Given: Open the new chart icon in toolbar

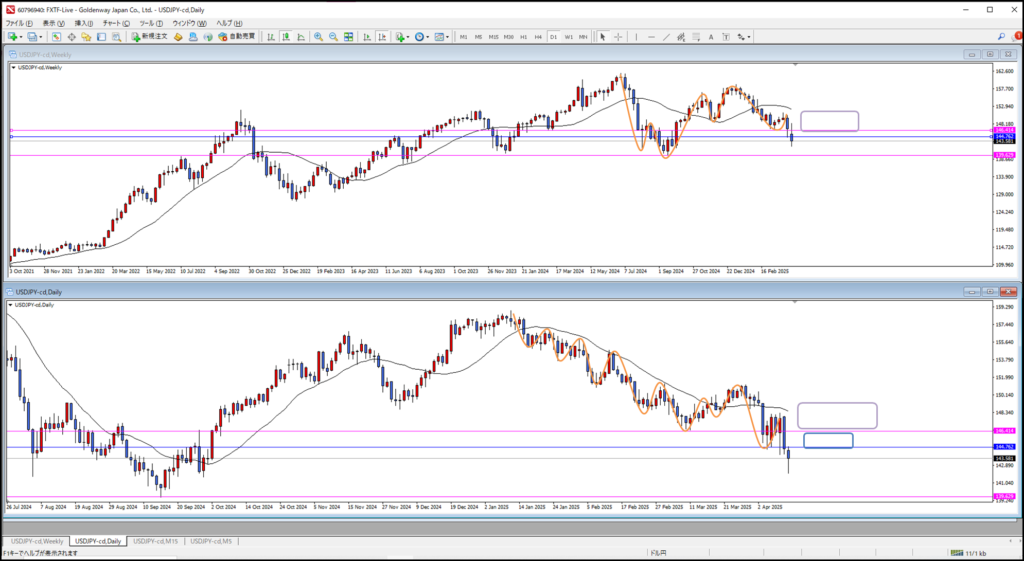Looking at the screenshot, I should click(12, 37).
